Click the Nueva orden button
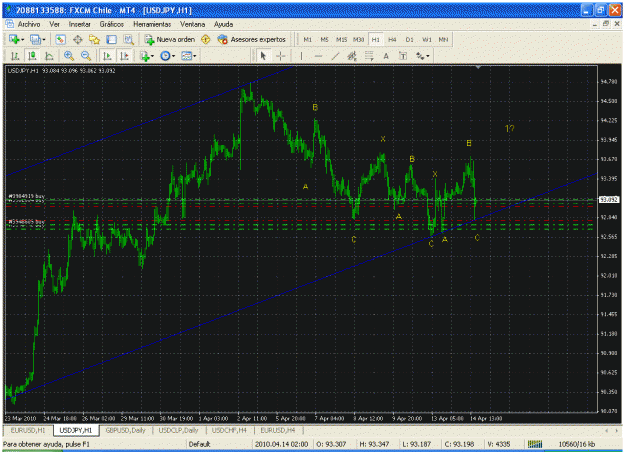 [170, 39]
